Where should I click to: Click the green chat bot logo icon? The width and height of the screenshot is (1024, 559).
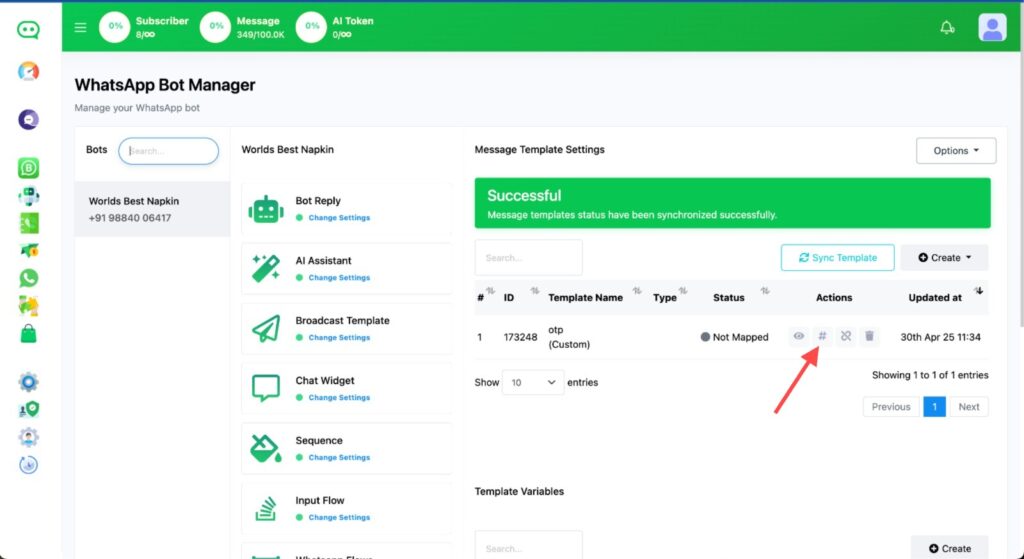coord(28,30)
